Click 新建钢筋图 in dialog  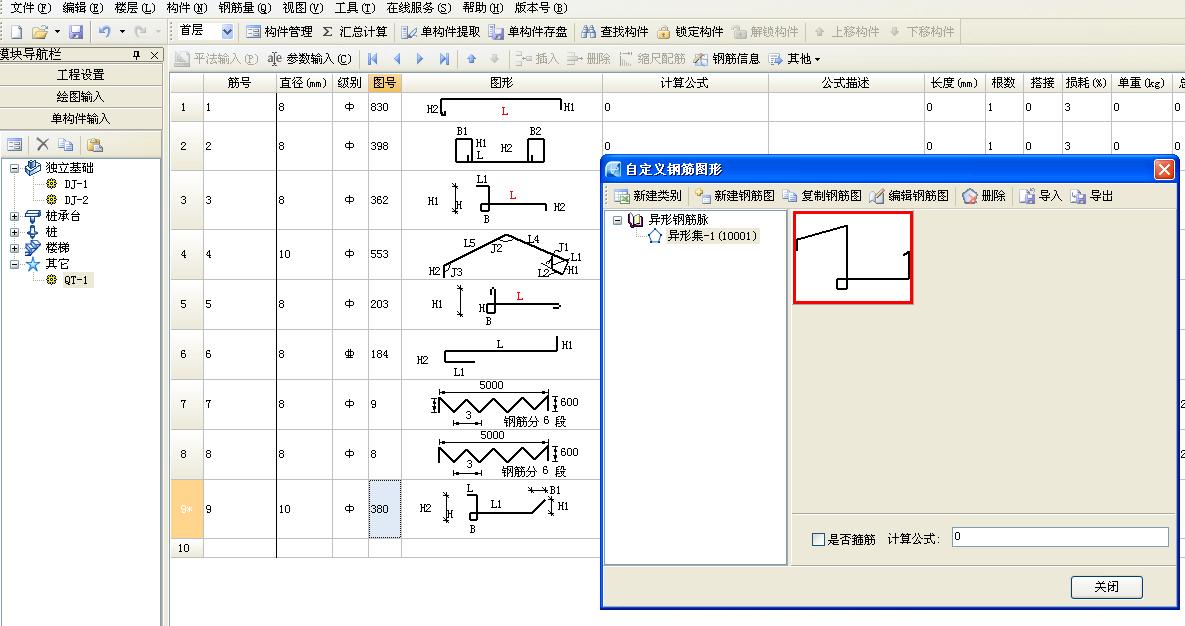(735, 196)
